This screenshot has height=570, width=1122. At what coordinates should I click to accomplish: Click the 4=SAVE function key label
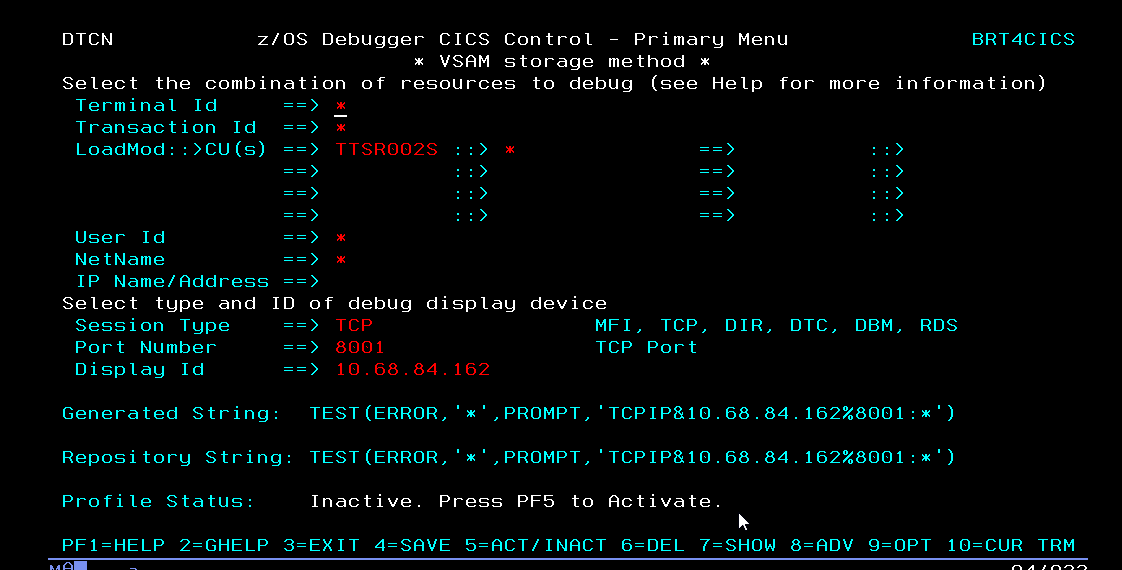click(x=412, y=546)
